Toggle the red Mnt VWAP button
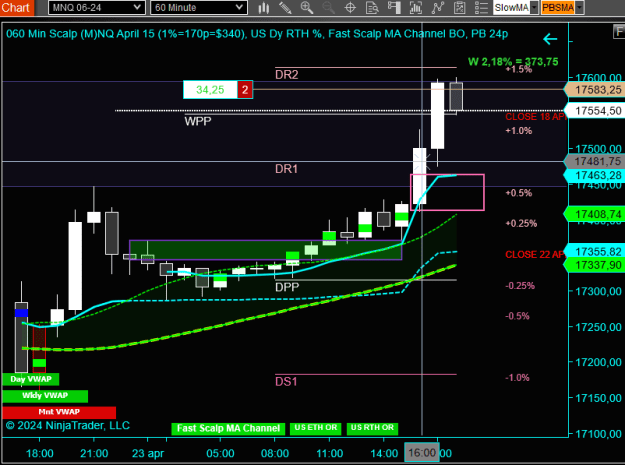This screenshot has width=625, height=465. [59, 412]
